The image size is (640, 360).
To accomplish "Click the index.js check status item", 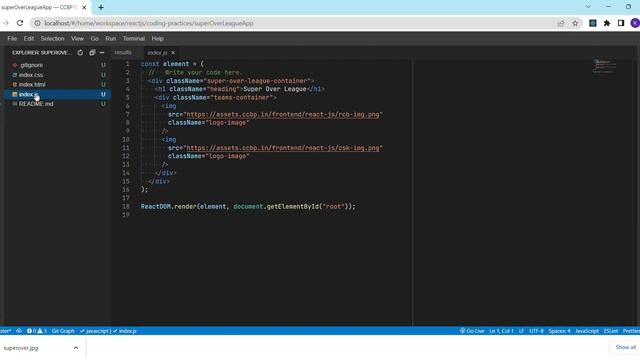I will 125,331.
